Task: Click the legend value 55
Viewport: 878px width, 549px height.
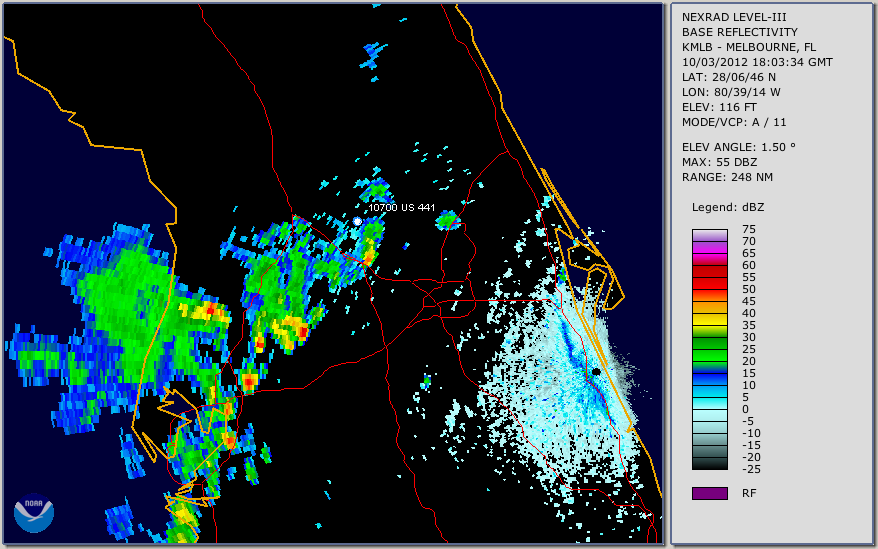Action: pos(749,277)
